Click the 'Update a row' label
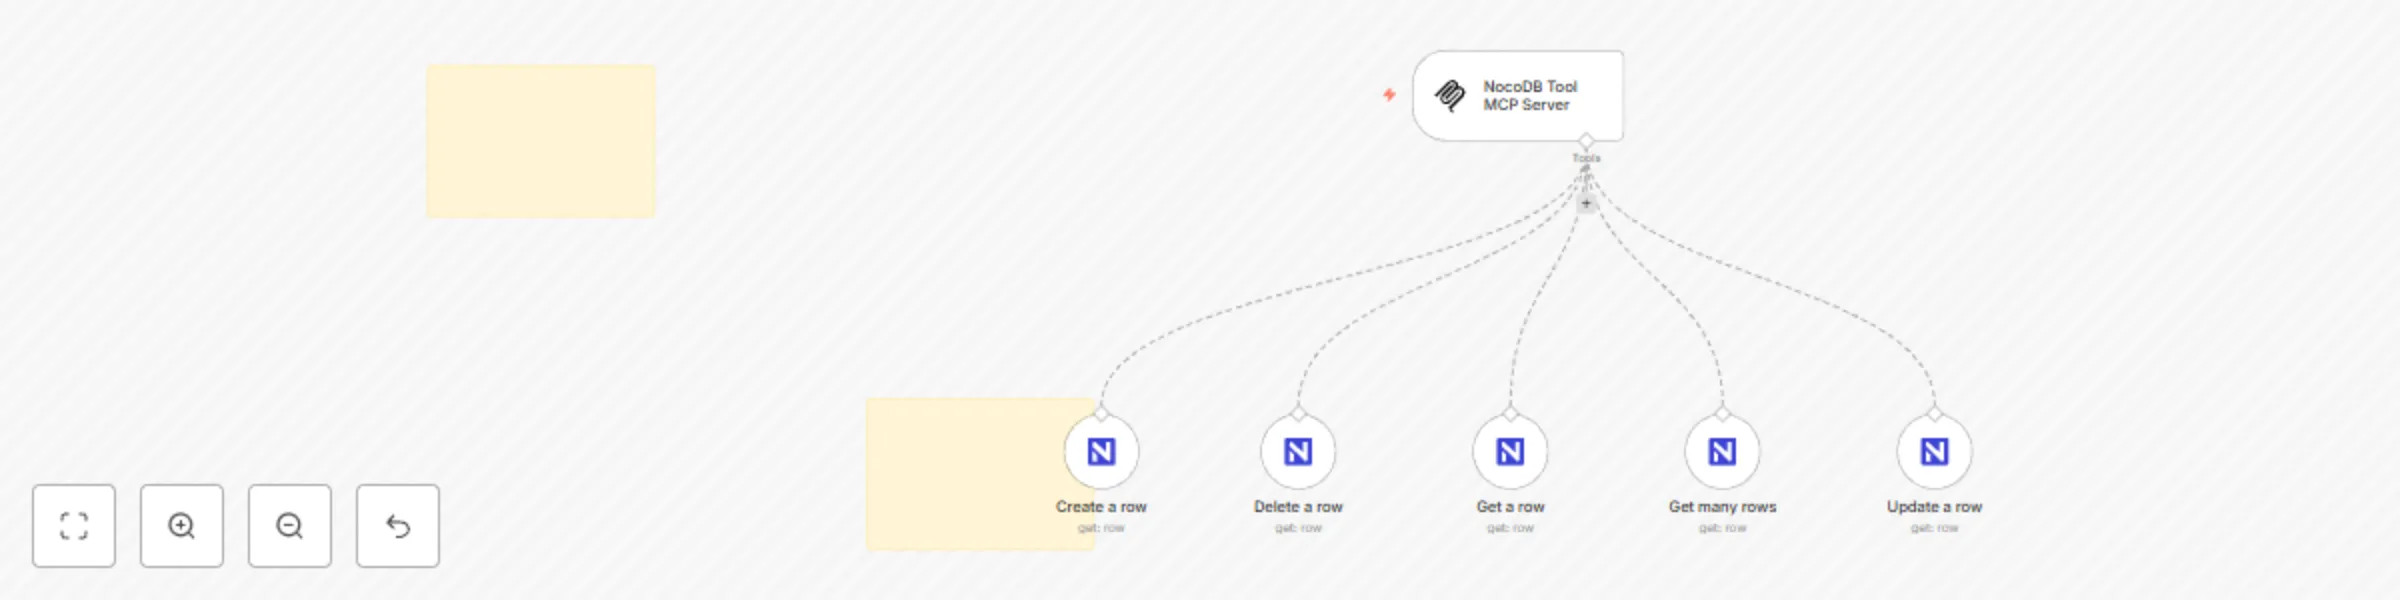Viewport: 2400px width, 600px height. coord(1934,507)
